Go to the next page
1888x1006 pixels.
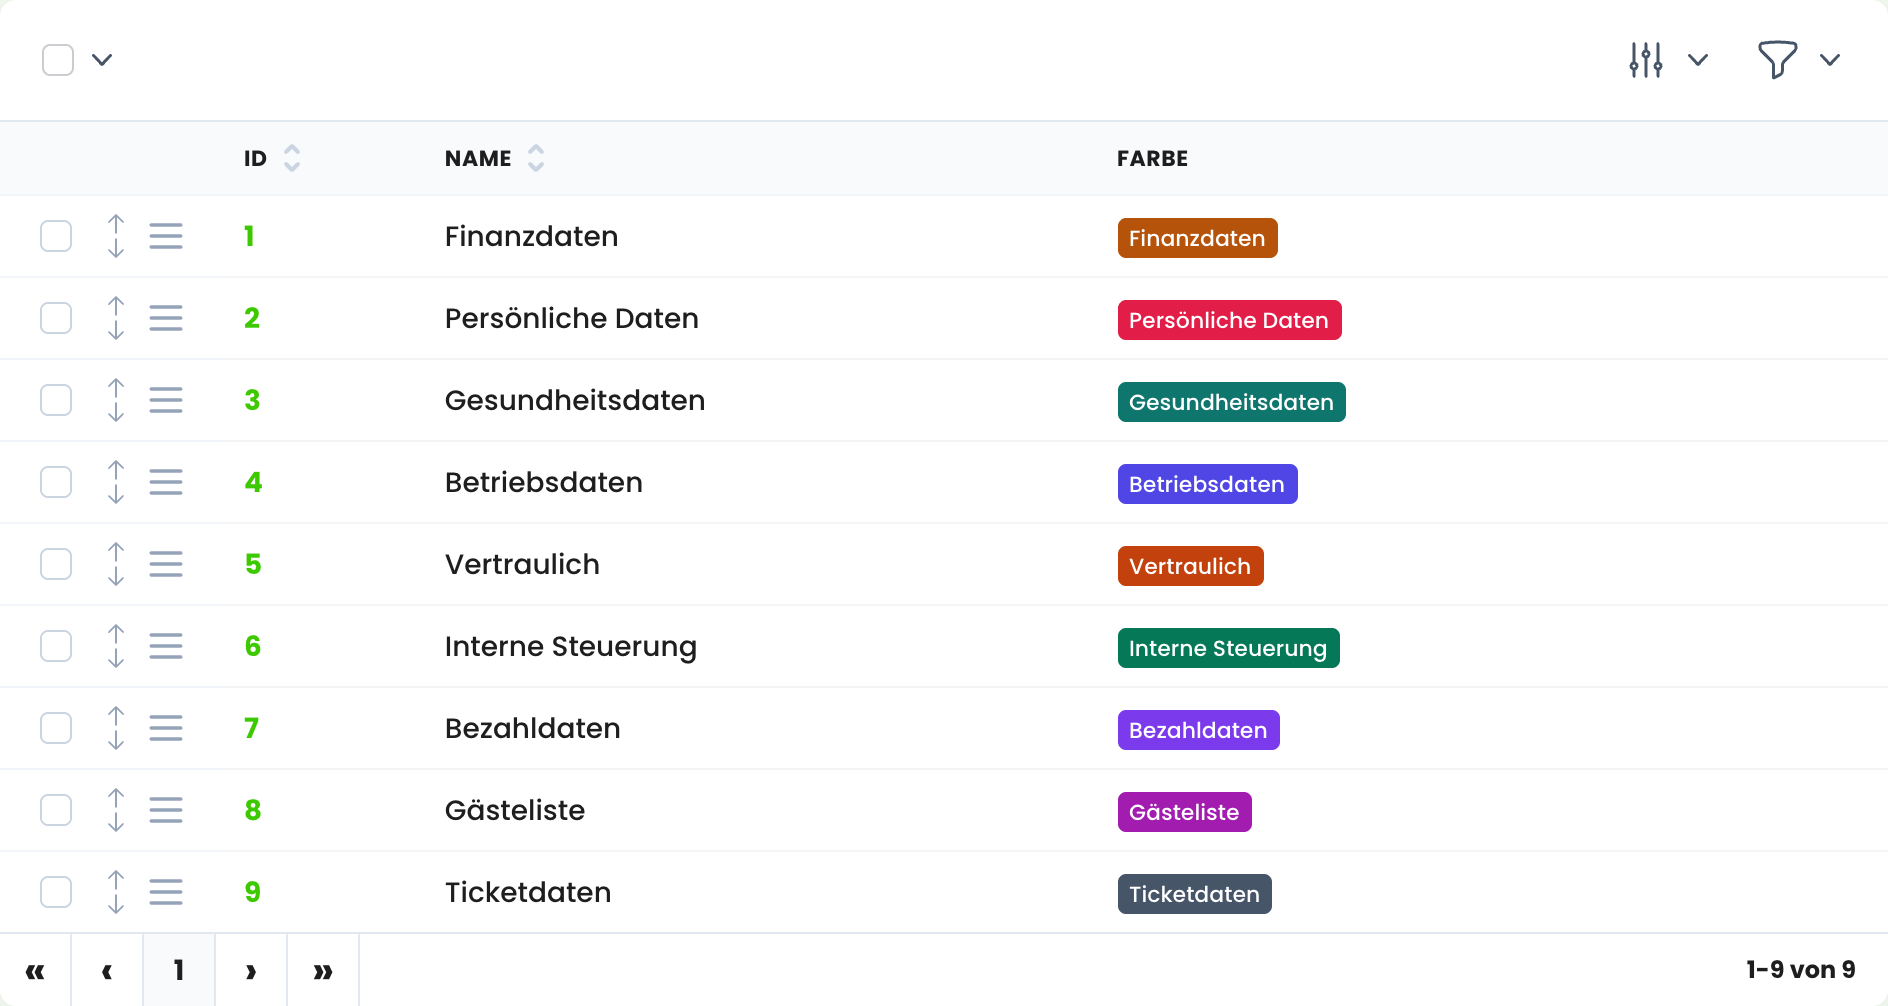point(251,970)
